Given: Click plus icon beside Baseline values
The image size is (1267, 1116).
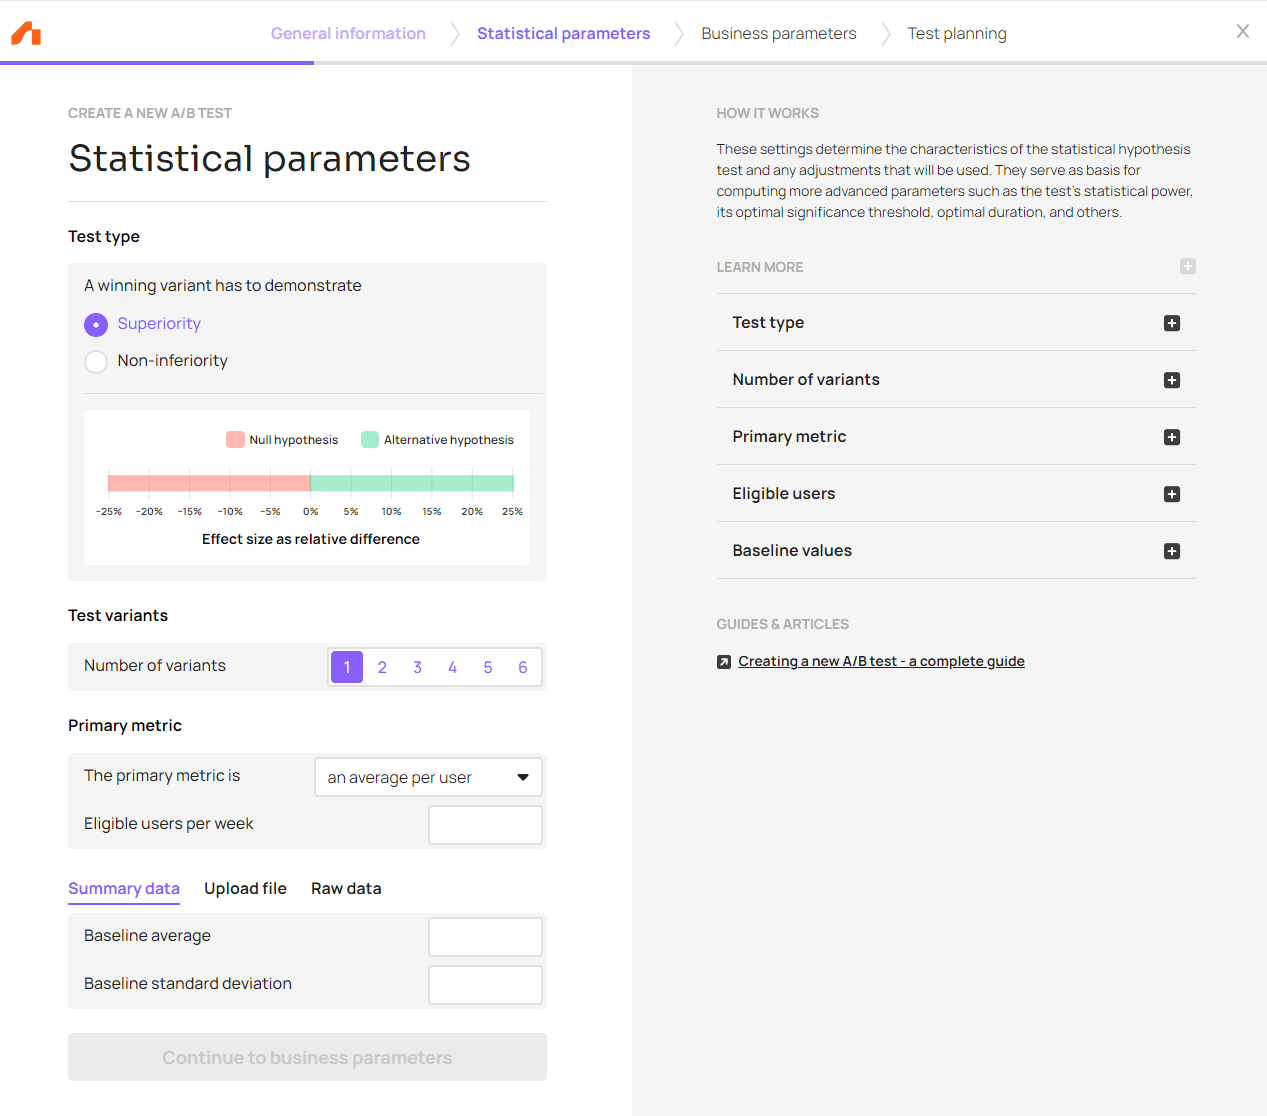Looking at the screenshot, I should tap(1172, 551).
